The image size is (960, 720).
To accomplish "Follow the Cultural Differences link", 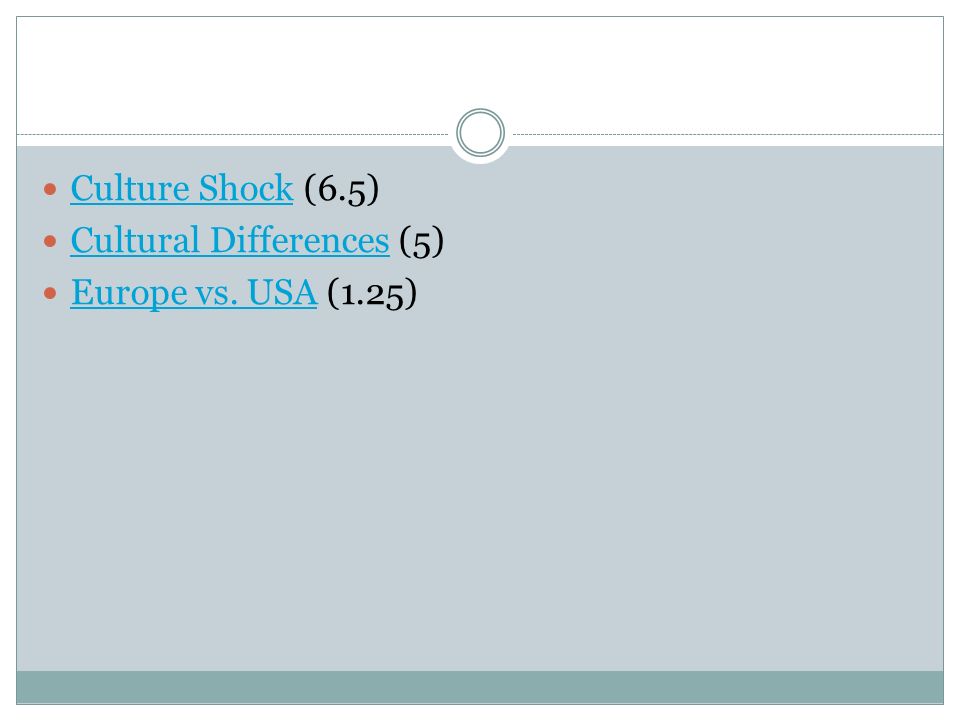I will tap(230, 240).
